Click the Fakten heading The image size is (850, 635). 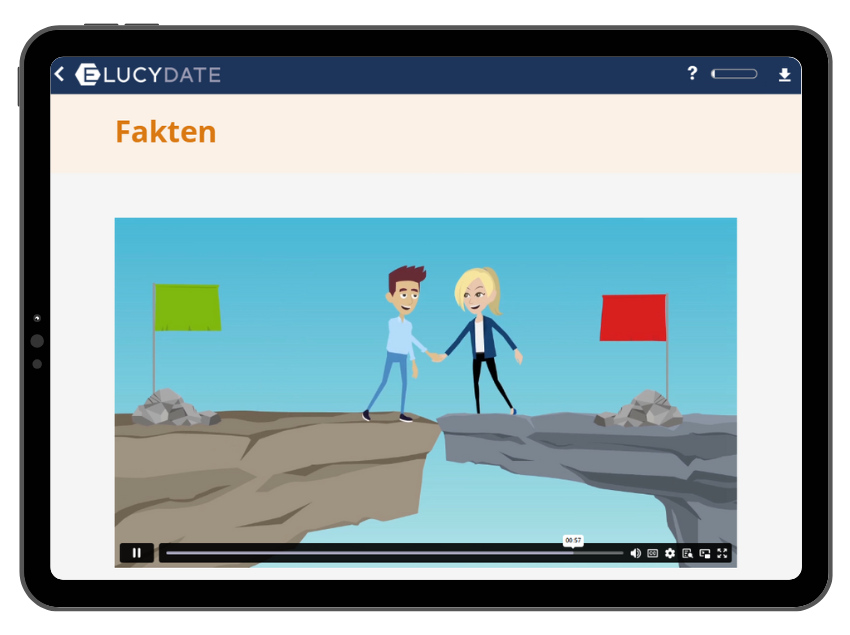(x=166, y=132)
